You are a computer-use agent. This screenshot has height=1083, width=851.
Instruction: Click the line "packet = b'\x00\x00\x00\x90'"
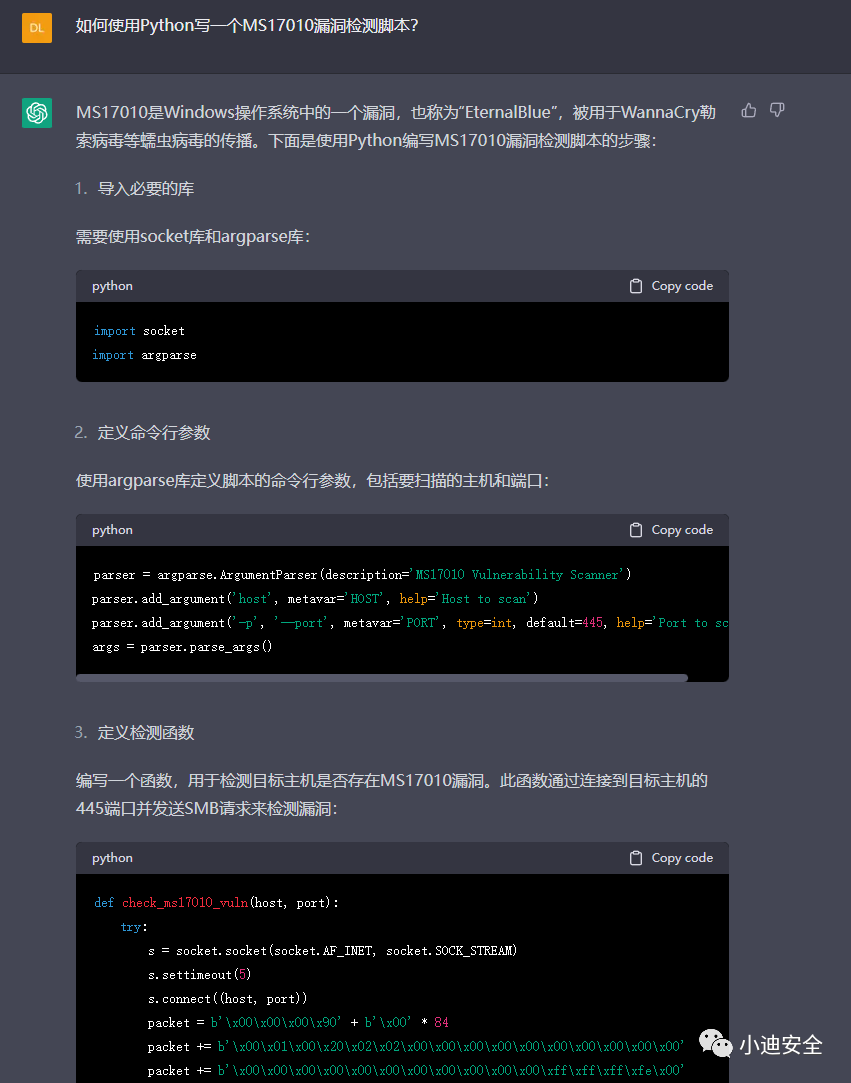tap(298, 1022)
